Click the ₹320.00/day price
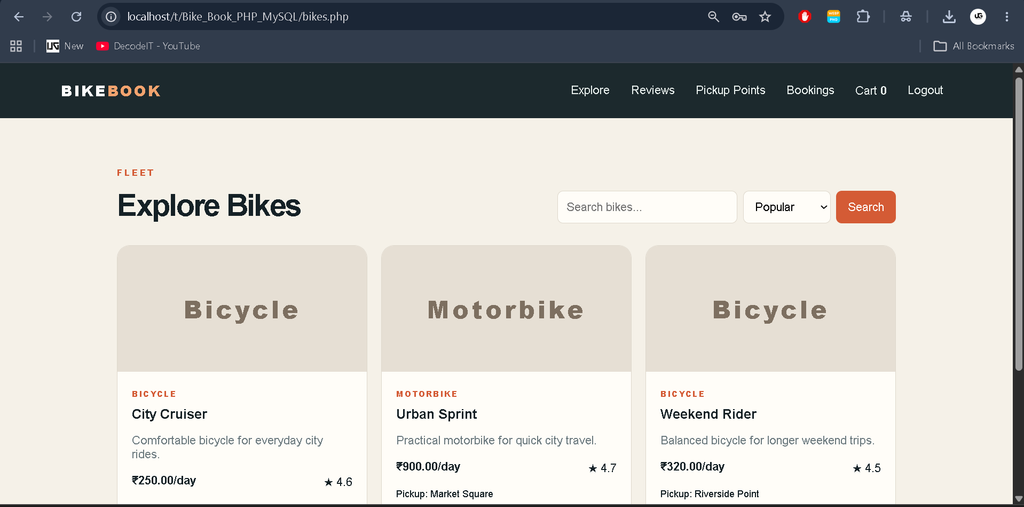1024x507 pixels. [x=692, y=466]
